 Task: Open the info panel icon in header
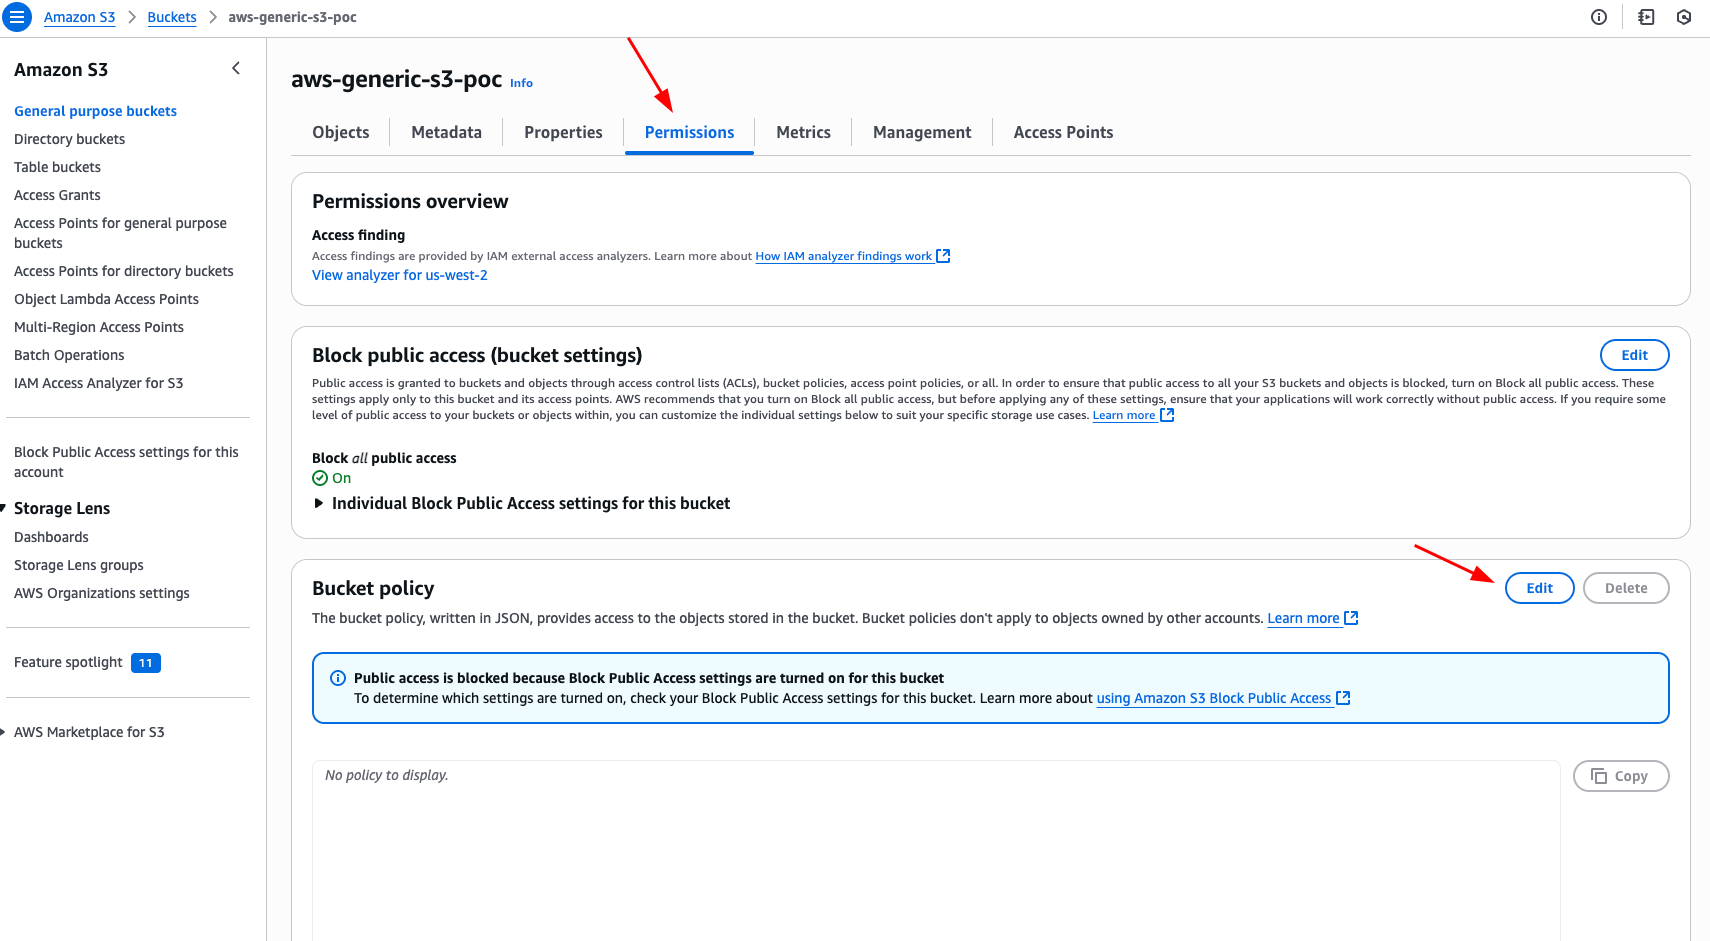[x=1599, y=17]
